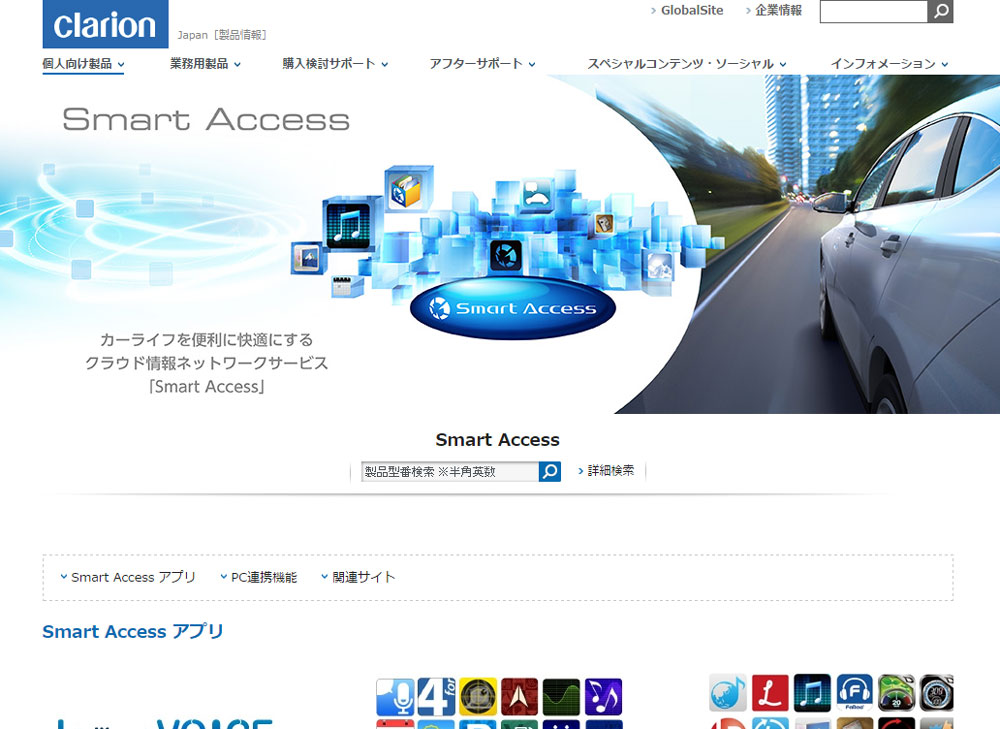Open the red navigation arrow app icon
1000x729 pixels.
(520, 696)
